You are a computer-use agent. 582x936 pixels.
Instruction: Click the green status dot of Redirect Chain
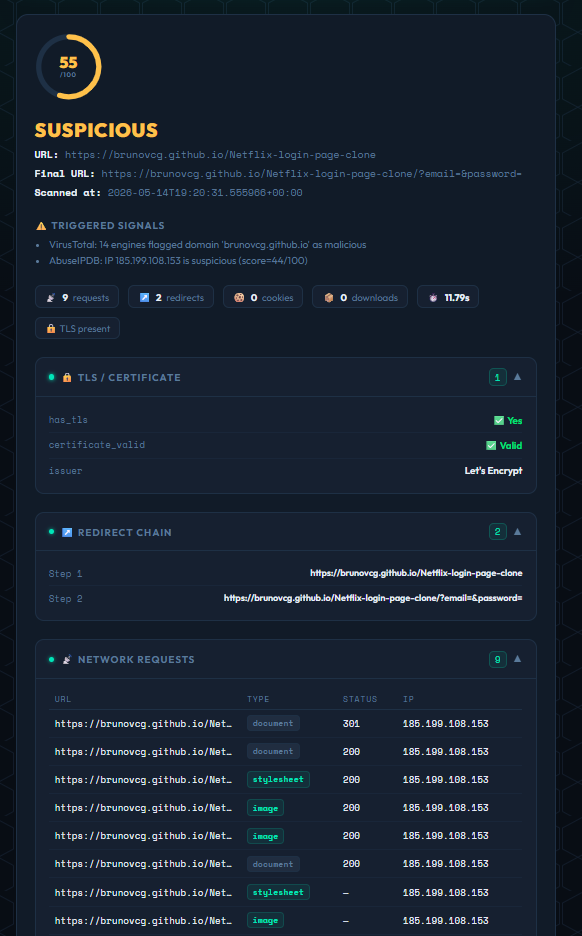click(51, 531)
